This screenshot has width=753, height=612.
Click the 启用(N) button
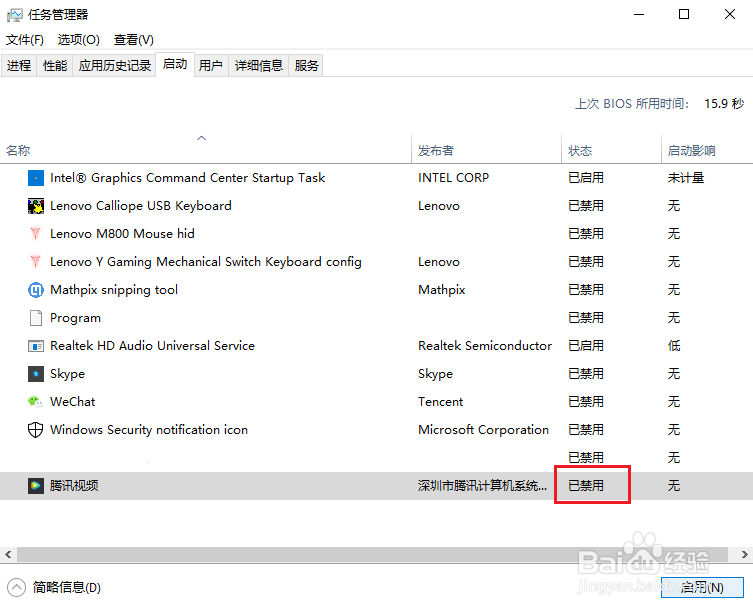coord(702,588)
